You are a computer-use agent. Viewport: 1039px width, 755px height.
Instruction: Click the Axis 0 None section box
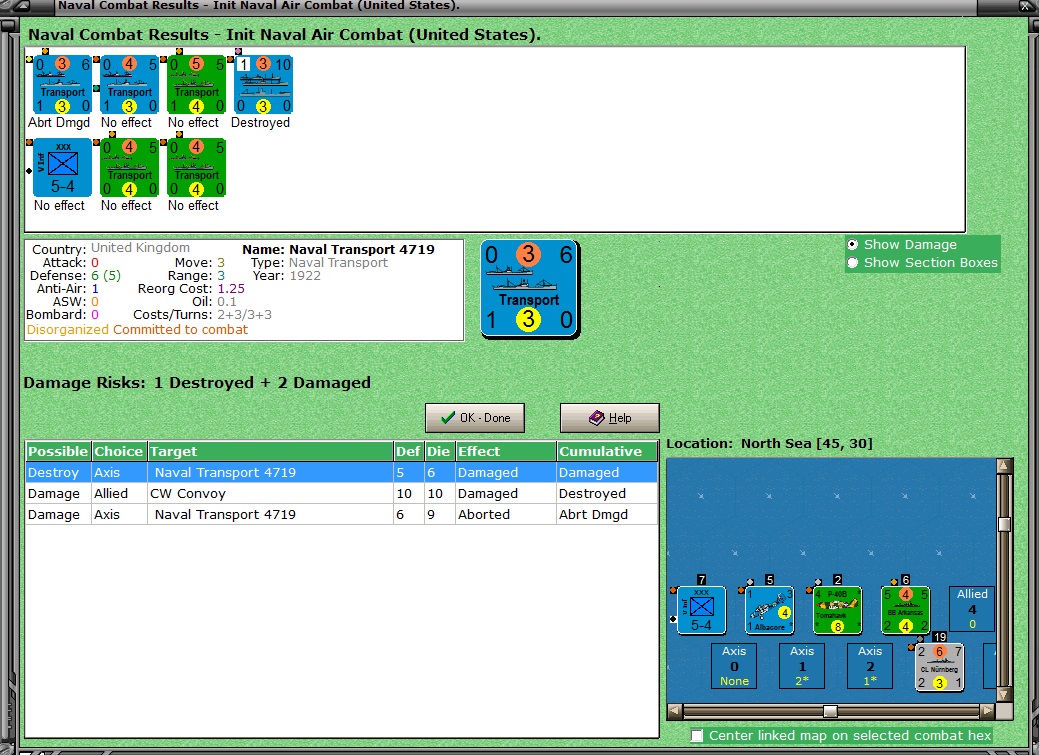[x=734, y=666]
